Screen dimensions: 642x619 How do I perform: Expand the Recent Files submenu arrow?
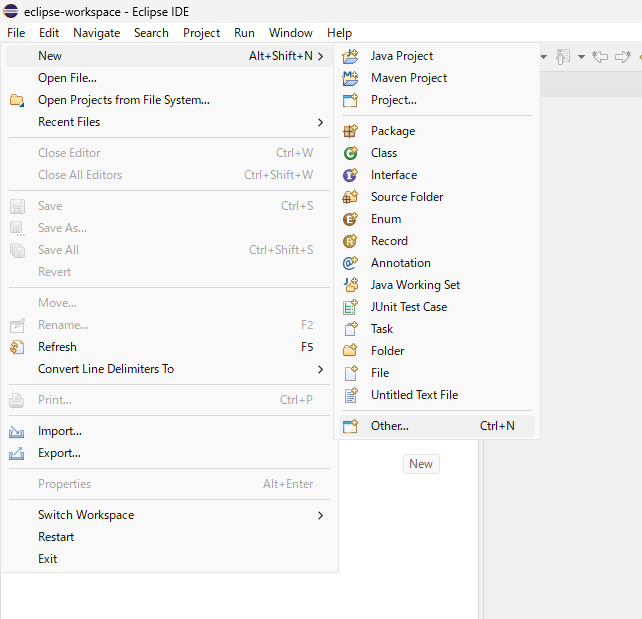pos(321,122)
